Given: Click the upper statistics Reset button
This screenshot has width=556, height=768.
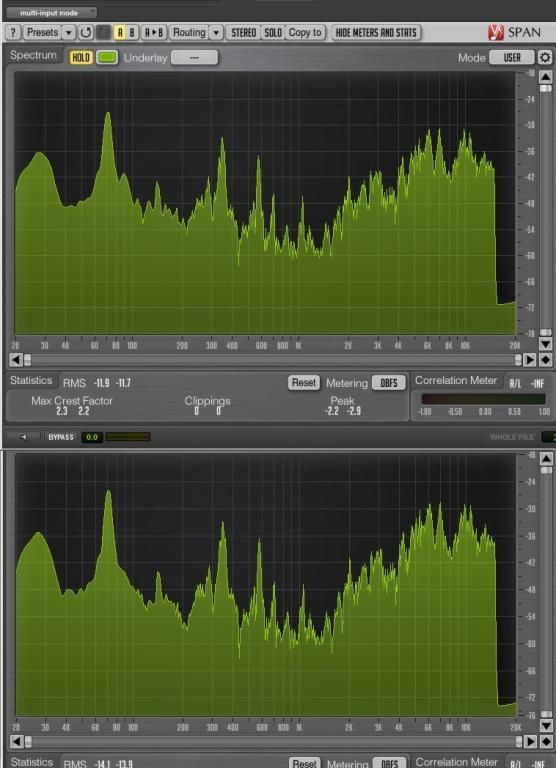Looking at the screenshot, I should point(304,383).
